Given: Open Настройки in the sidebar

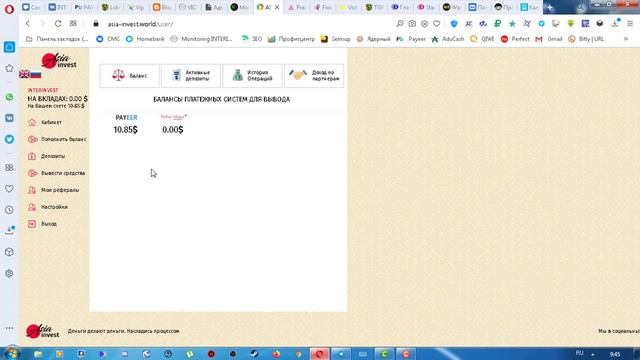Looking at the screenshot, I should point(54,207).
